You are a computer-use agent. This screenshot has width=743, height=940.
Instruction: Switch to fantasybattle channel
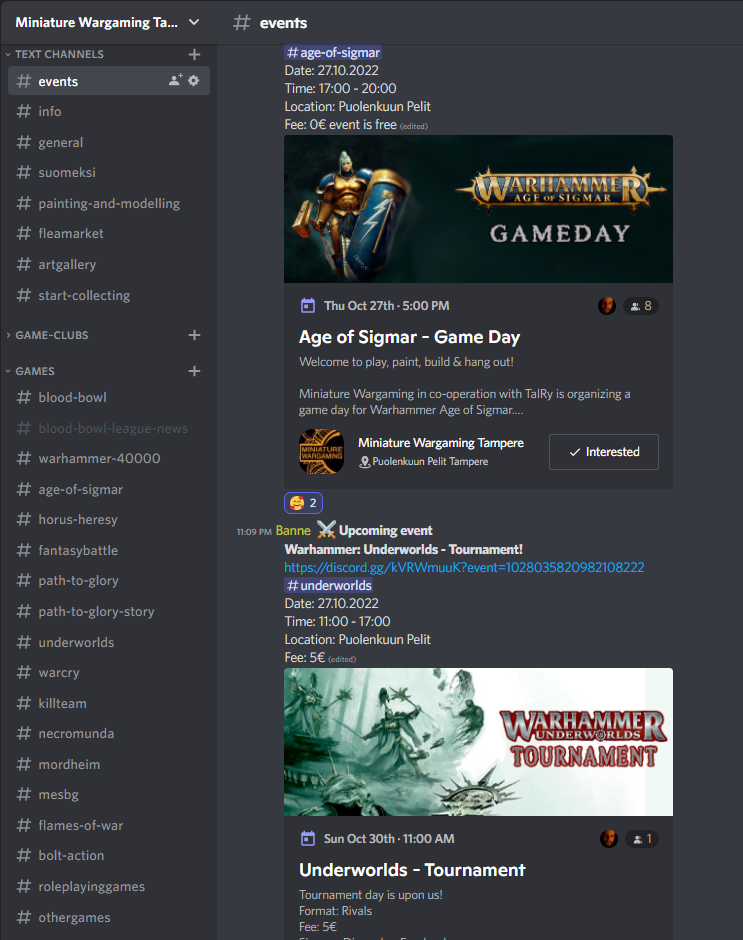tap(109, 550)
